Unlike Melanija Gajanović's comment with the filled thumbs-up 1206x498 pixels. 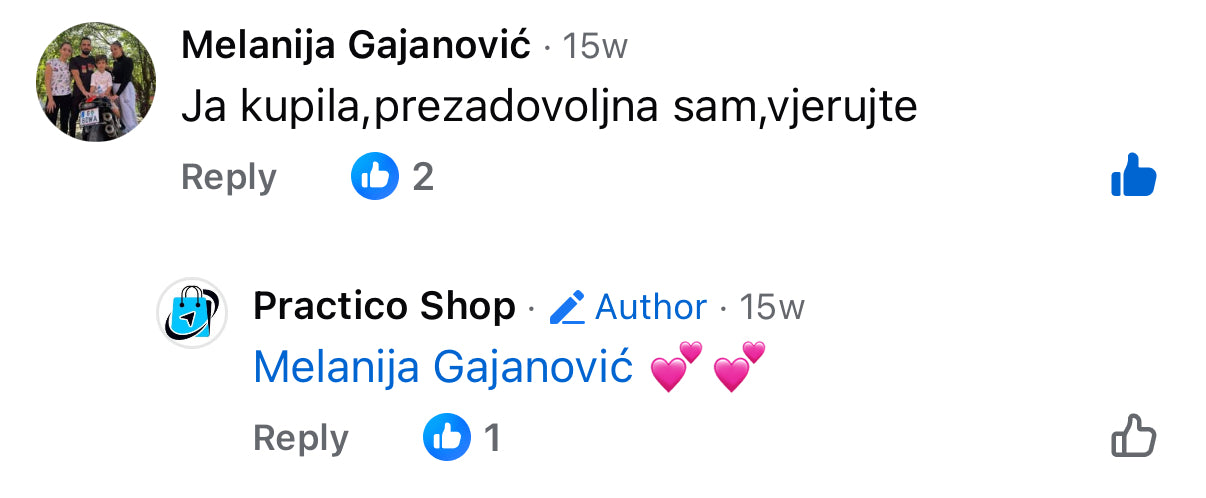pyautogui.click(x=1133, y=177)
